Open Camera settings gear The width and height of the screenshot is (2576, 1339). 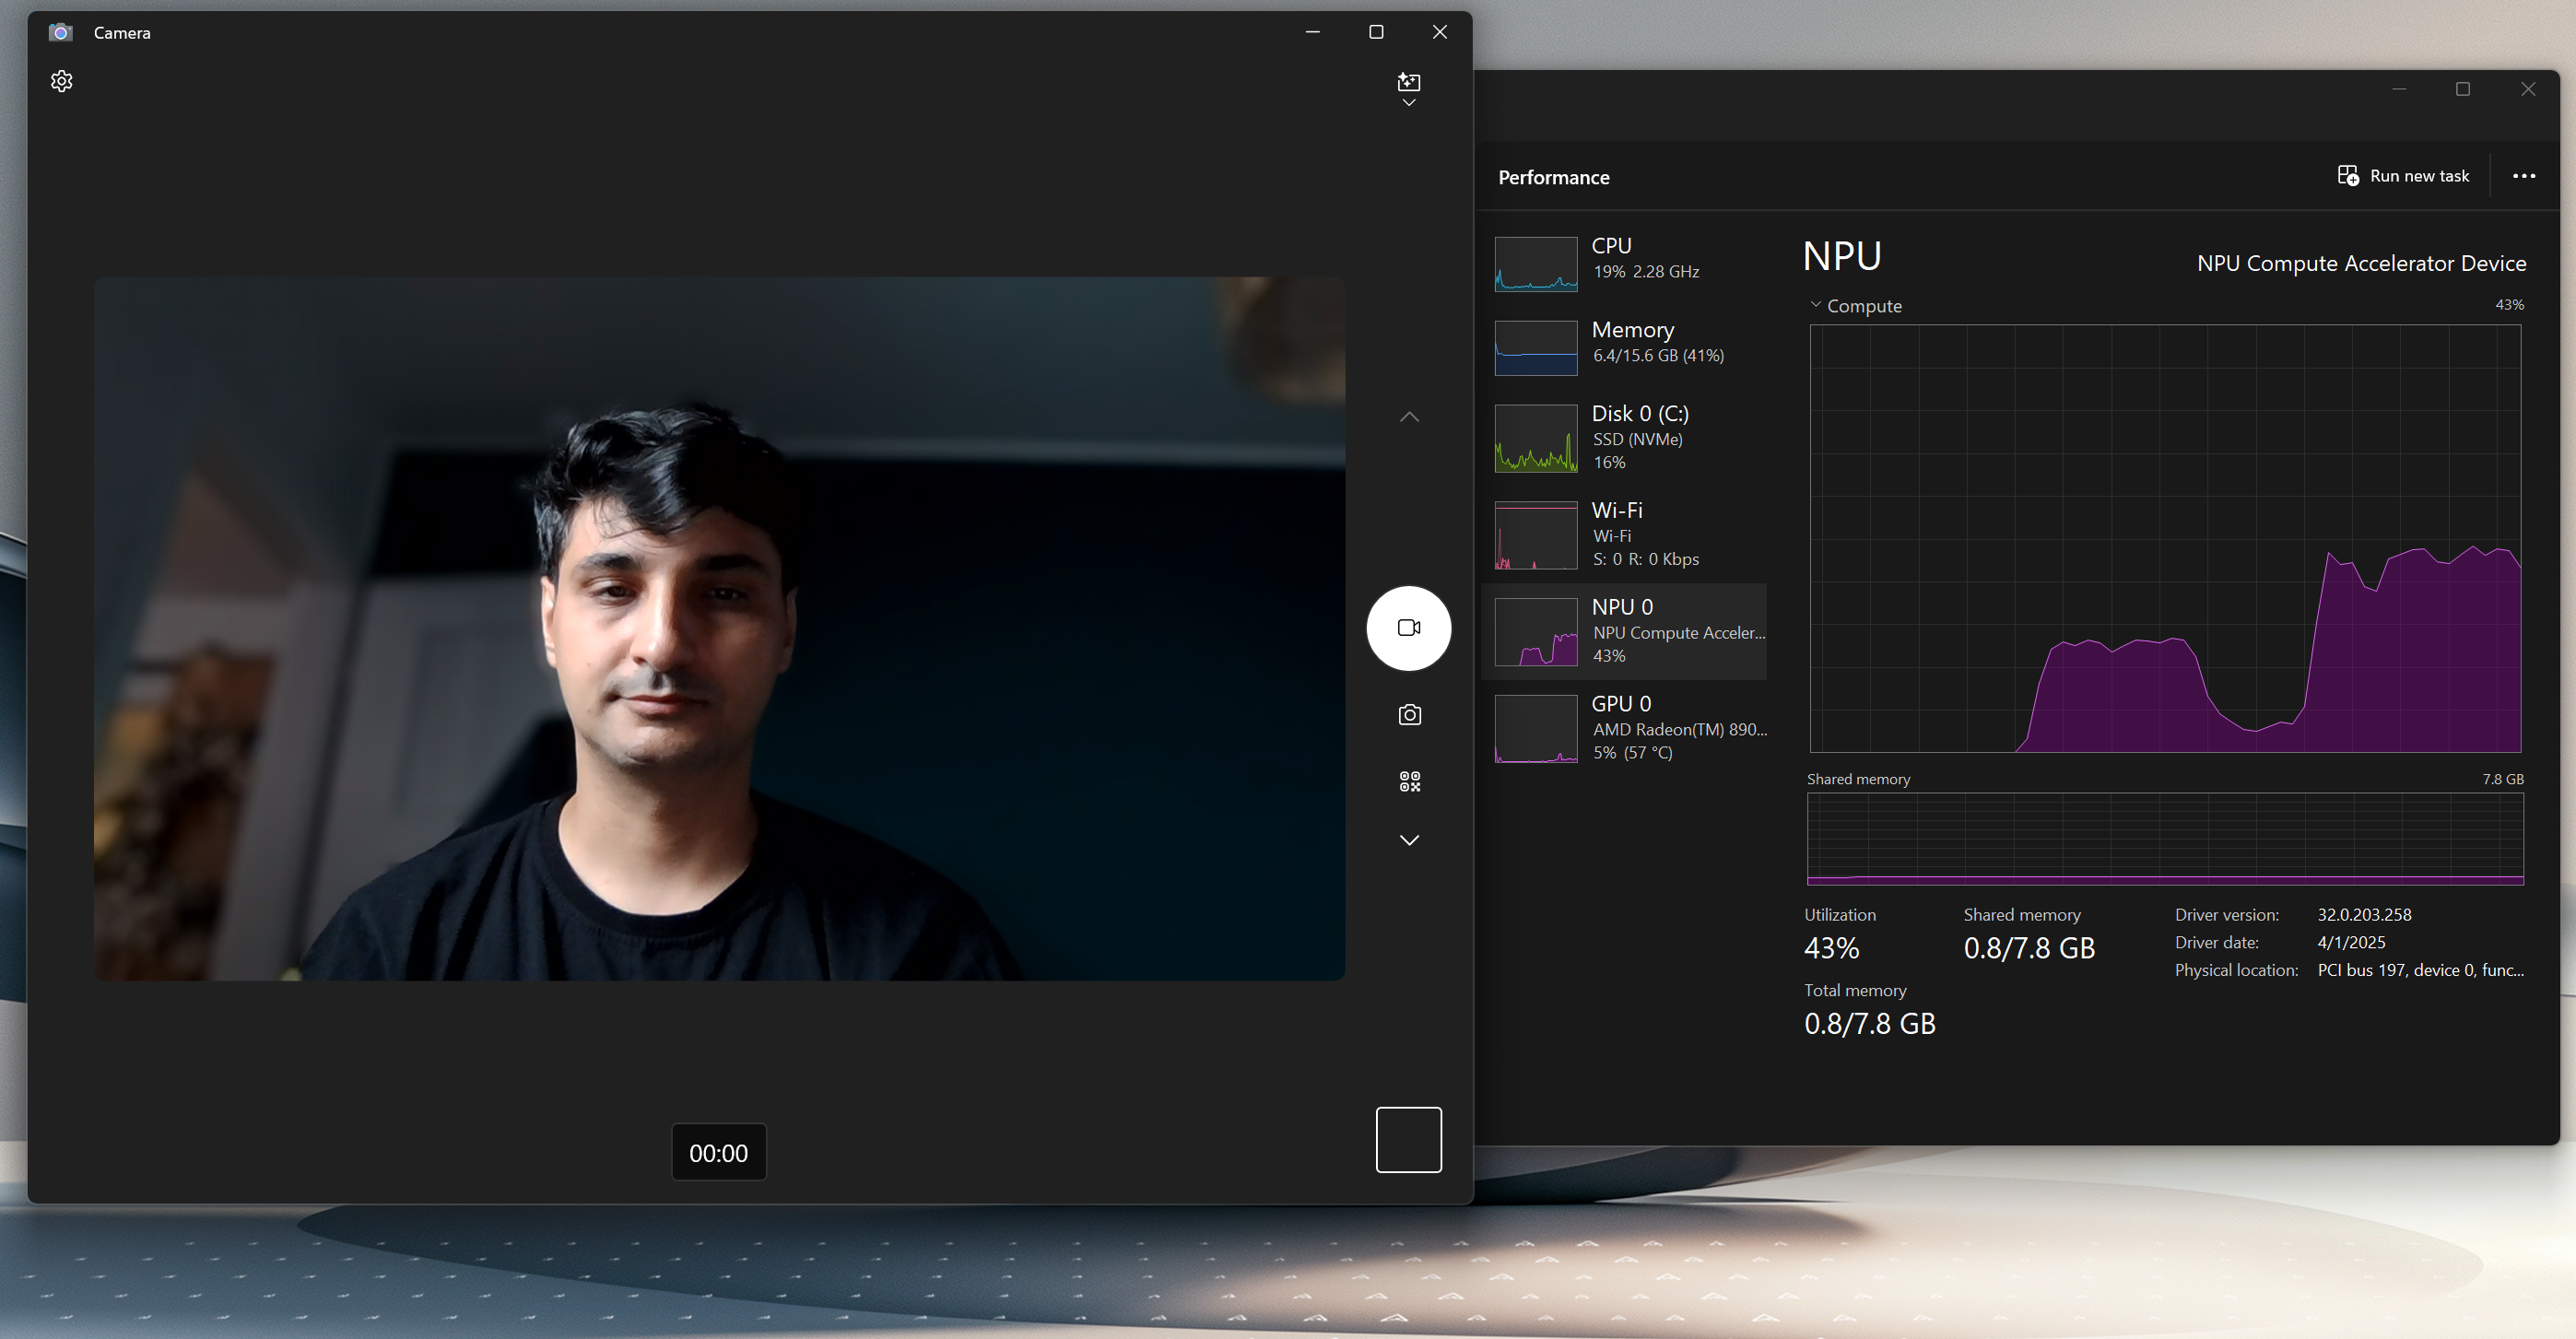[62, 81]
